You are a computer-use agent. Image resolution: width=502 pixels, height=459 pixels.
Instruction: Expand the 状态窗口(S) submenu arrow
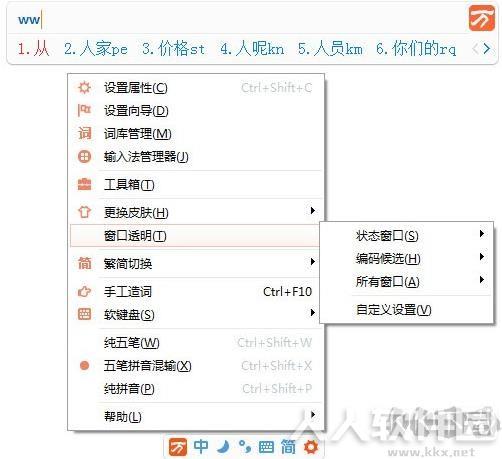pyautogui.click(x=482, y=234)
